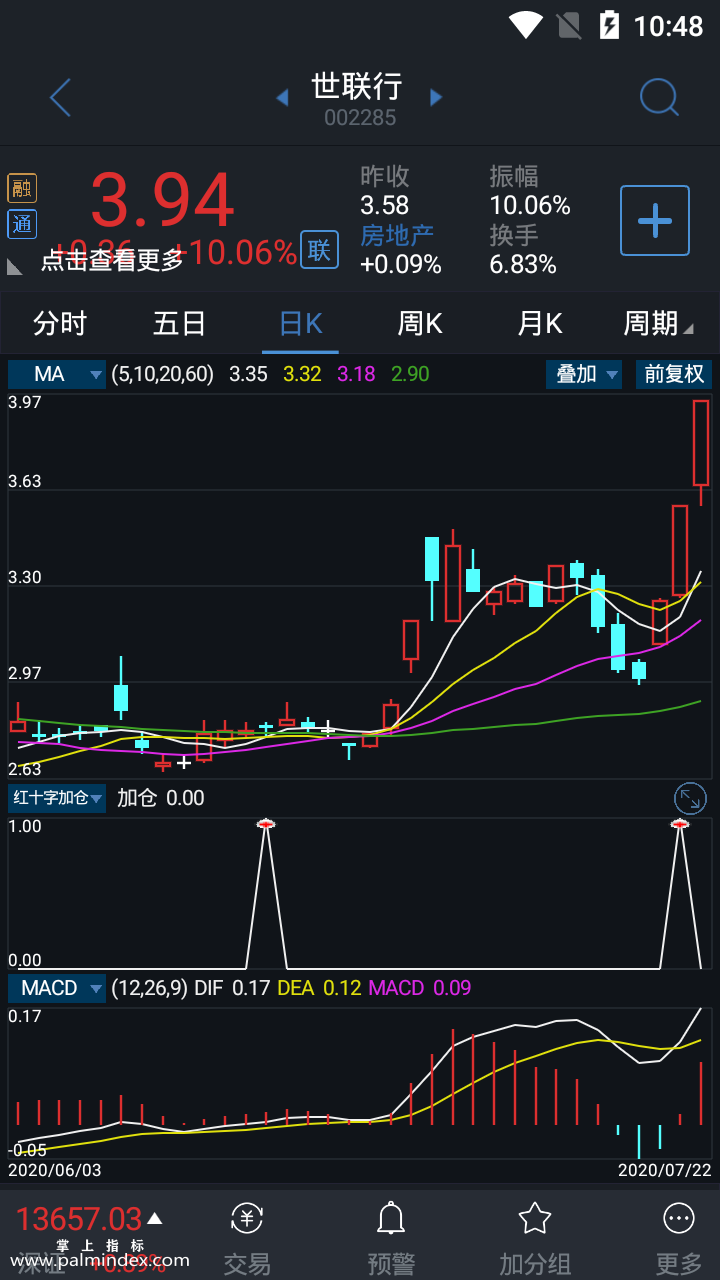Tap the MA10 value 3.32

coord(302,374)
